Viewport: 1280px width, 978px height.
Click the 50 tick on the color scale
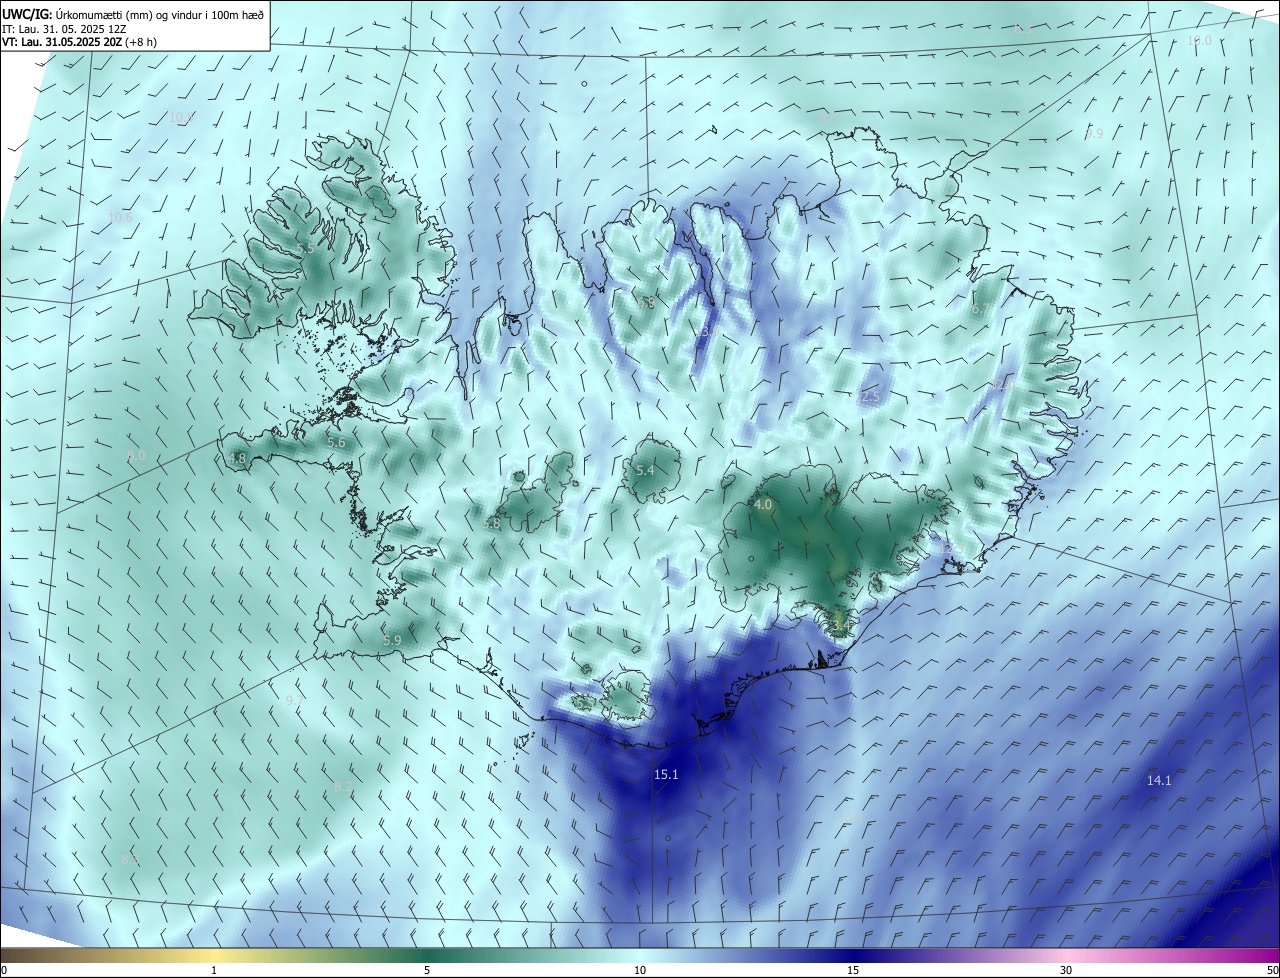[1272, 970]
